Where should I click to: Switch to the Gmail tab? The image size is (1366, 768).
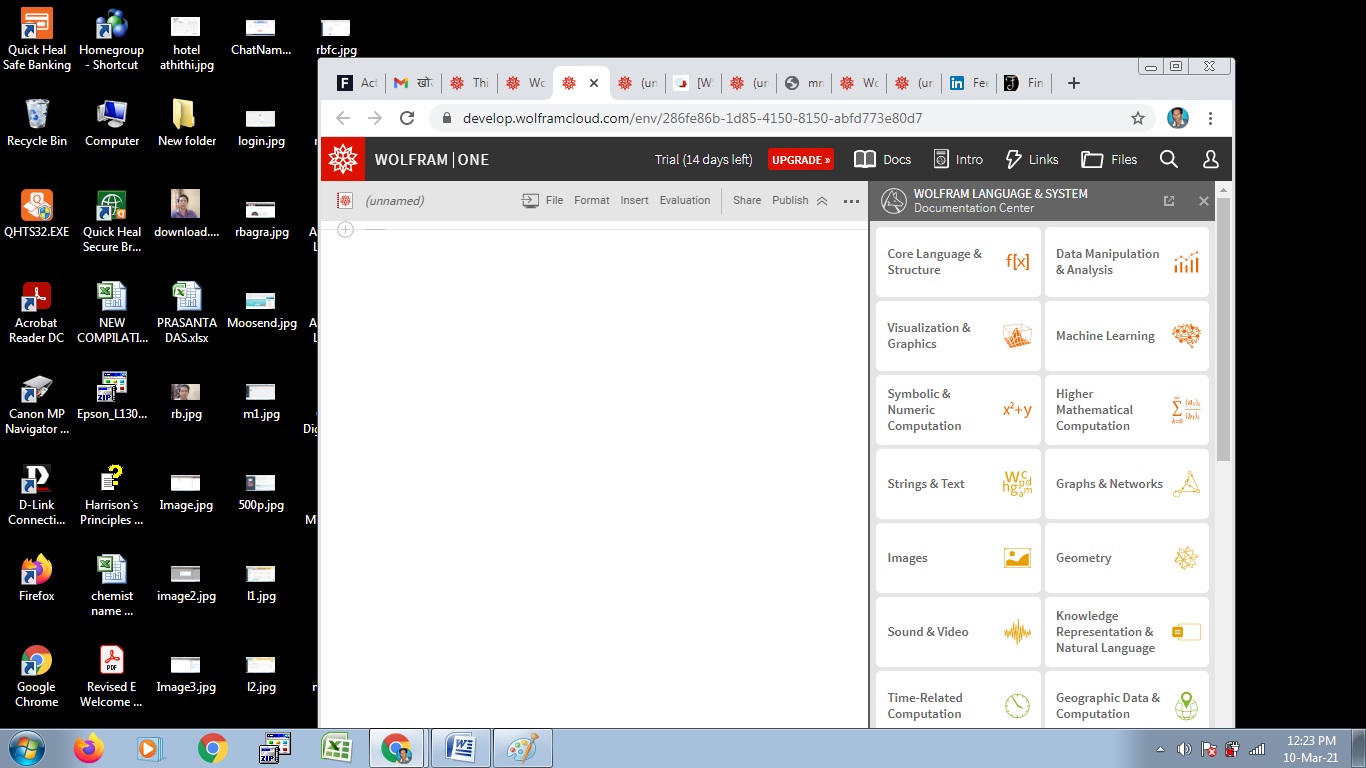pyautogui.click(x=414, y=83)
